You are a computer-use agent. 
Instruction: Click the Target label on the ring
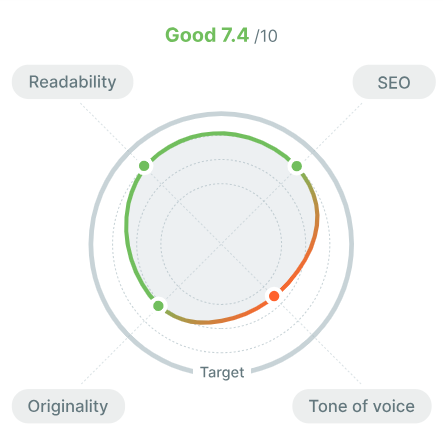click(222, 372)
